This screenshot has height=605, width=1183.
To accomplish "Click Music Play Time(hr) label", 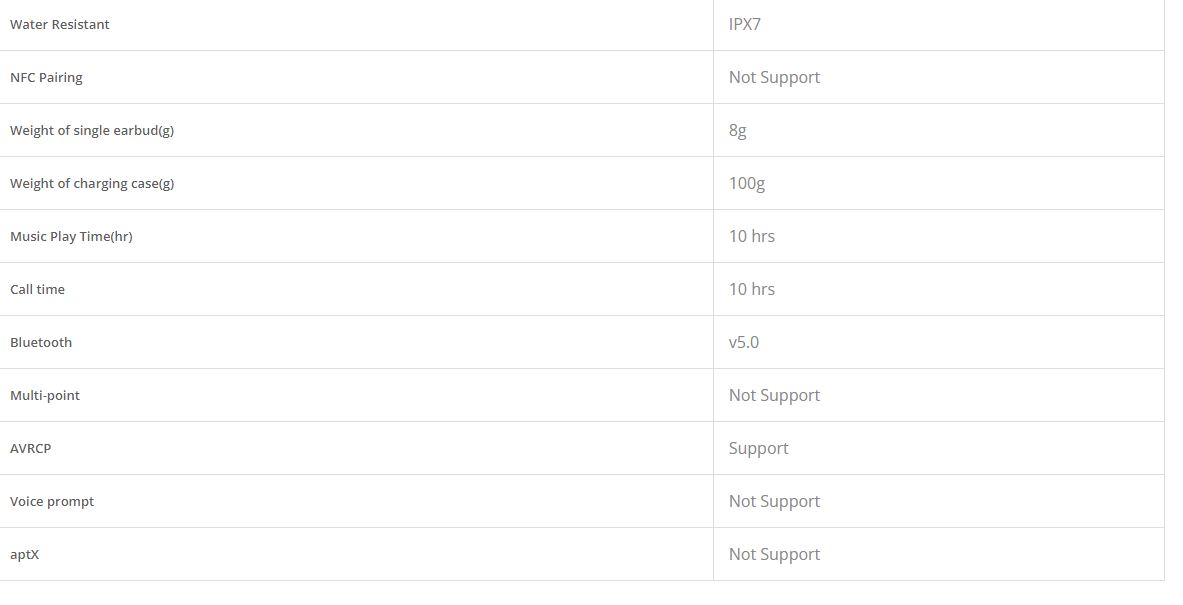I will 71,236.
